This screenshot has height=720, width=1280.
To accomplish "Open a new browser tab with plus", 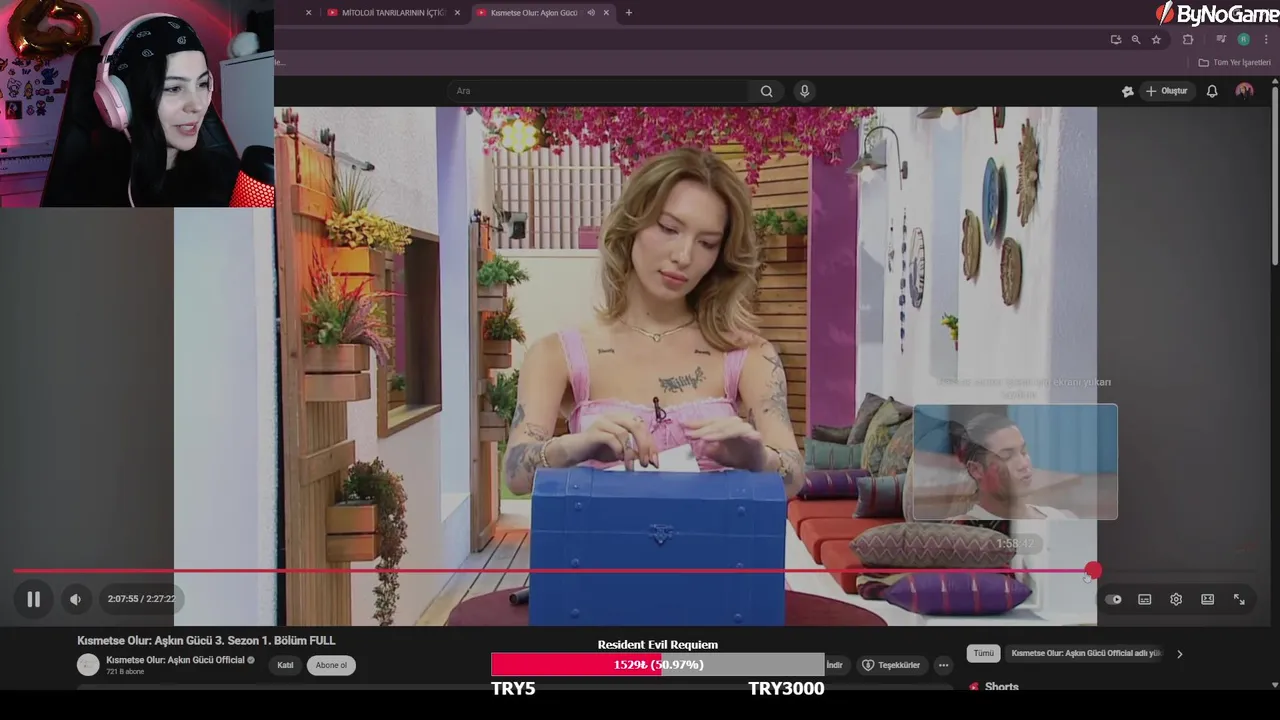I will point(628,13).
